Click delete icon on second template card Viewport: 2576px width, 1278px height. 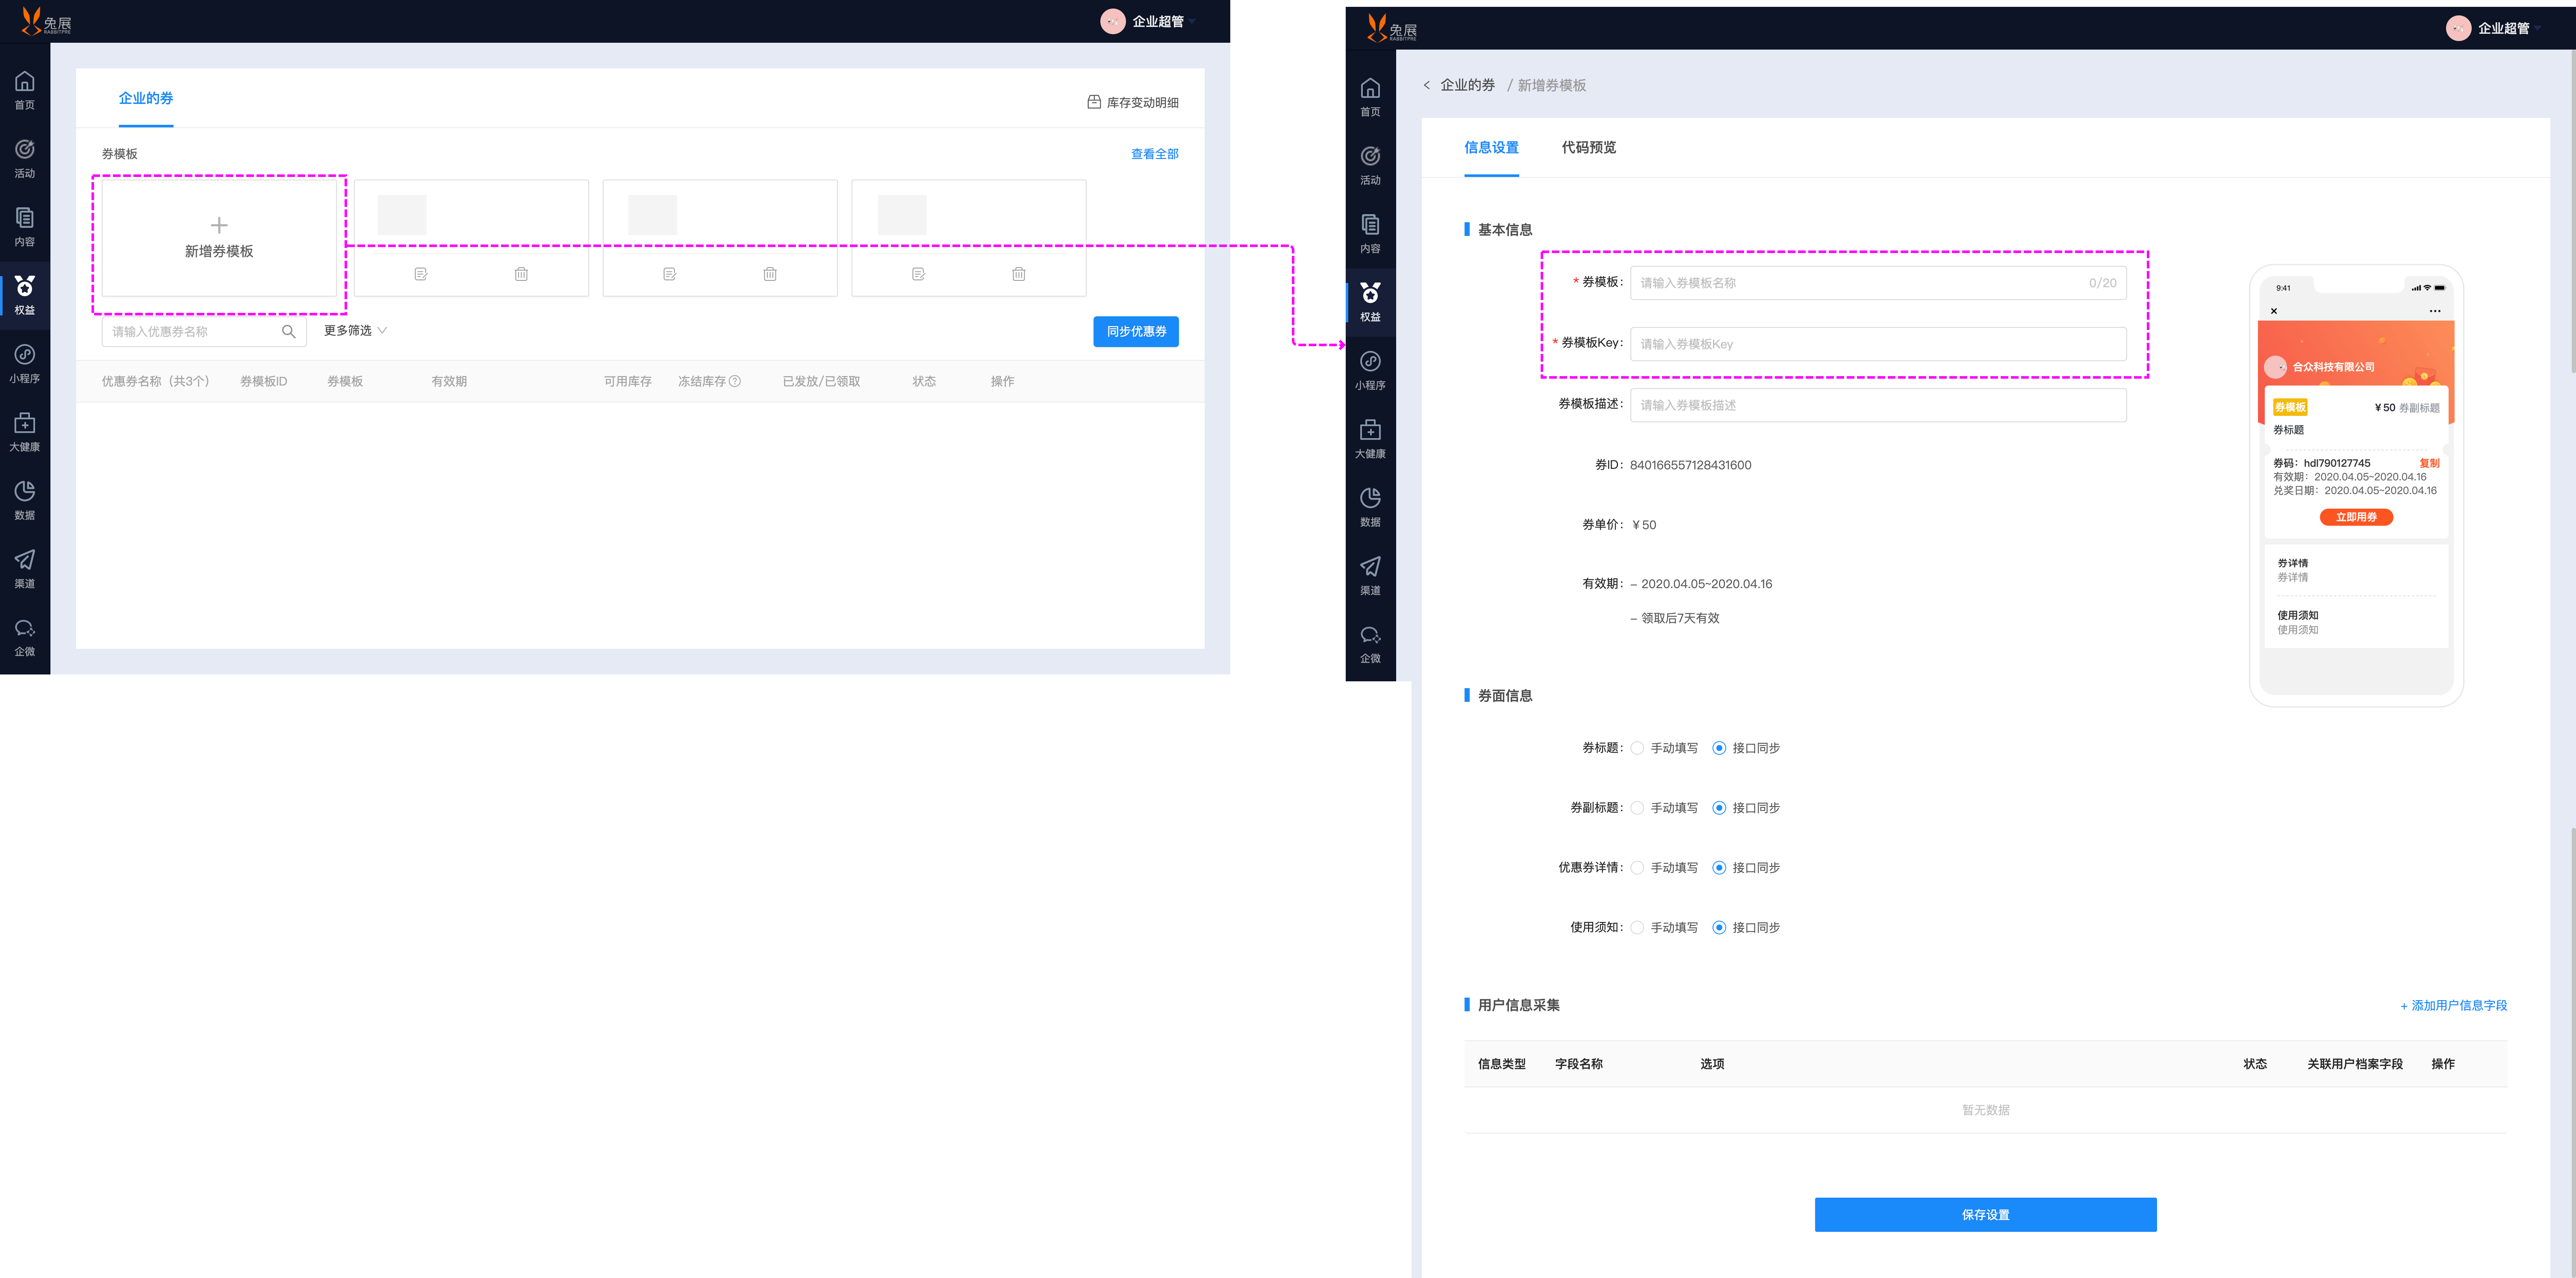coord(770,274)
